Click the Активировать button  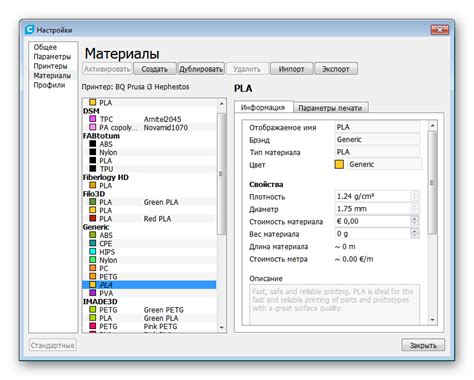tap(107, 69)
